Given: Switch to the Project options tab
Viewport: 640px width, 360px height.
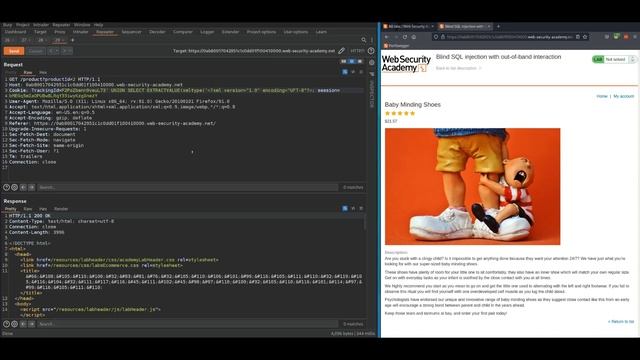Looking at the screenshot, I should pyautogui.click(x=261, y=32).
